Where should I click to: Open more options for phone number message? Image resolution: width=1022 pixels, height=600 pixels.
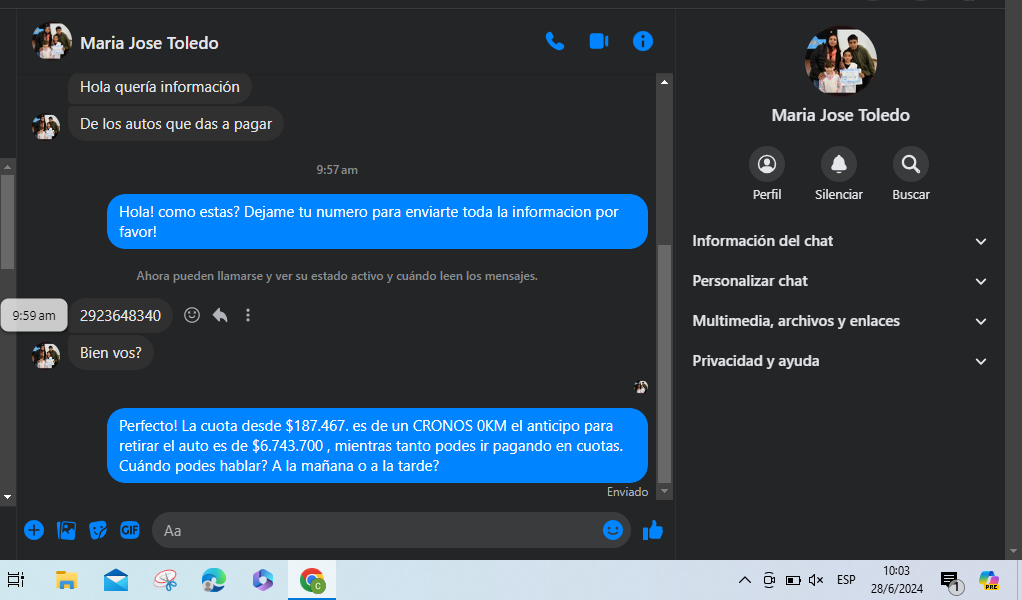[248, 315]
